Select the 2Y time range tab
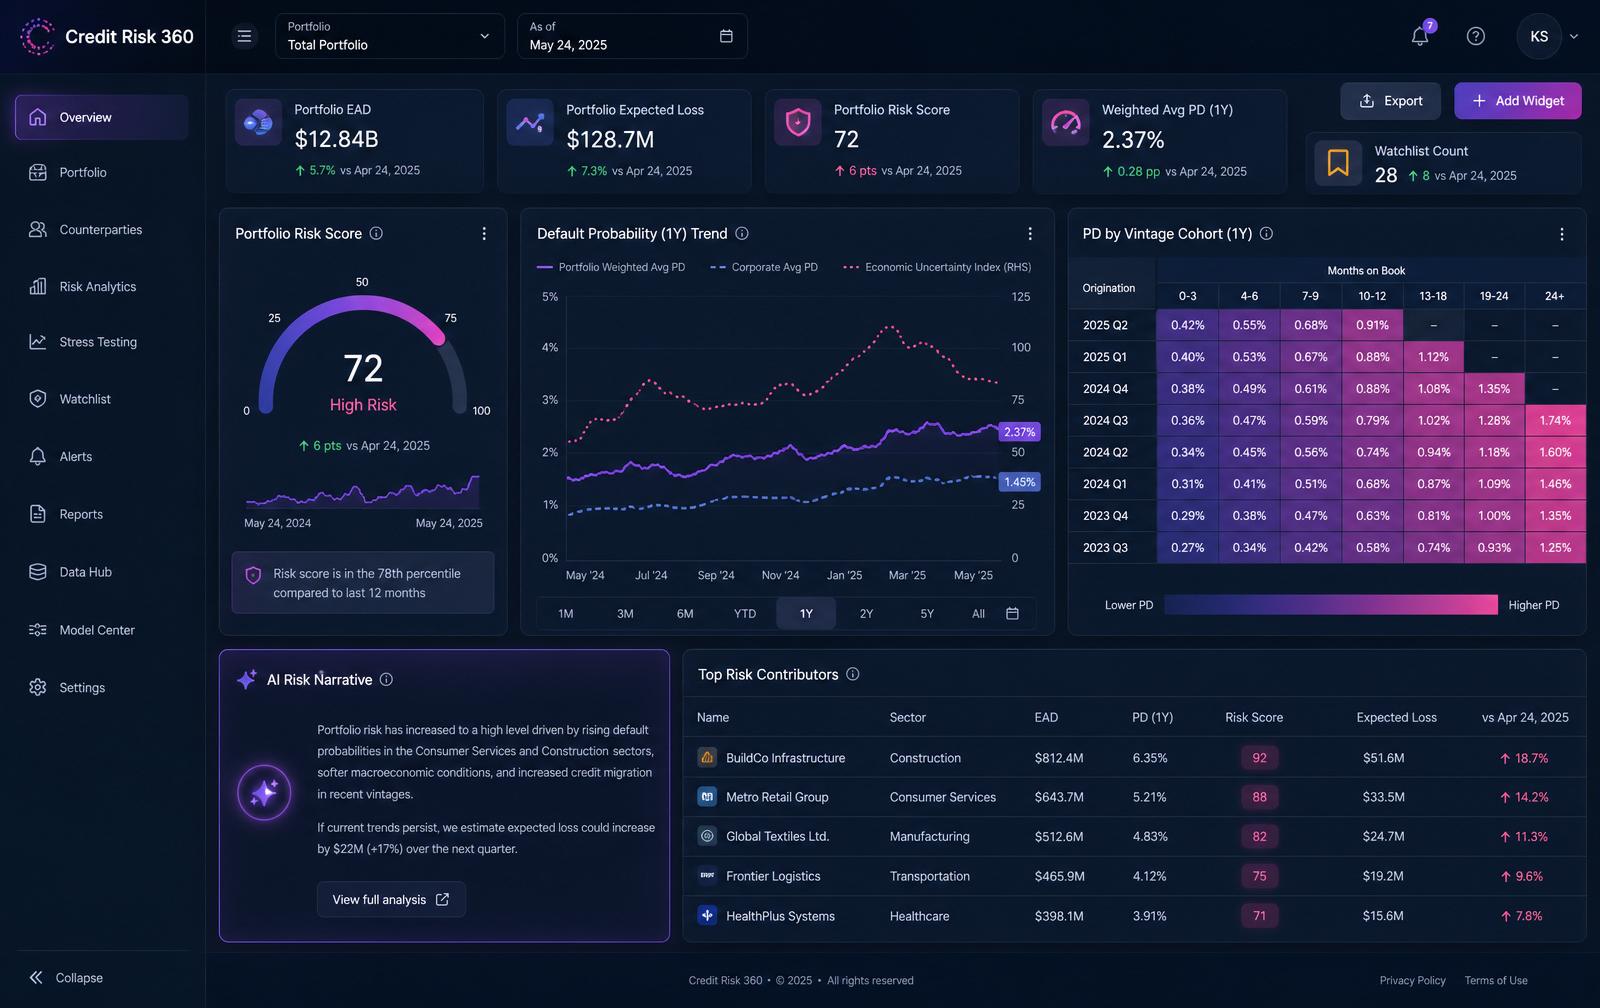Viewport: 1600px width, 1008px height. 866,613
